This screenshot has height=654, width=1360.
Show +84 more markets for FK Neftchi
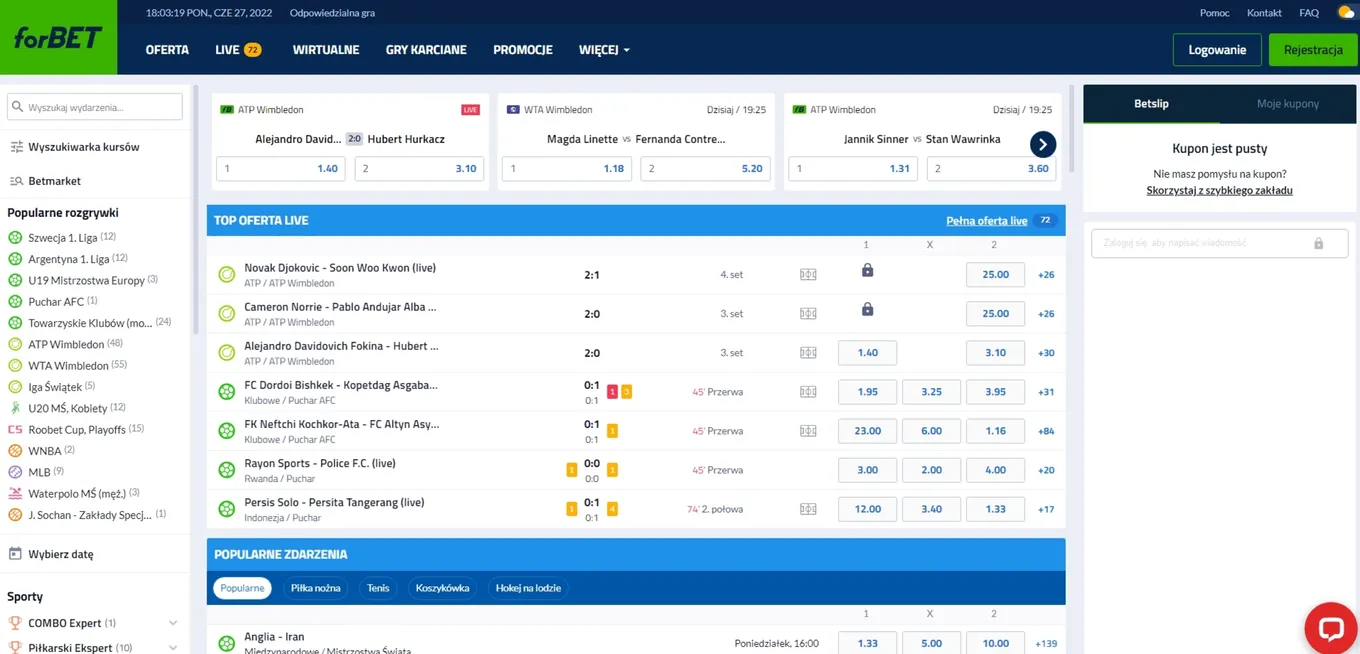[x=1046, y=431]
